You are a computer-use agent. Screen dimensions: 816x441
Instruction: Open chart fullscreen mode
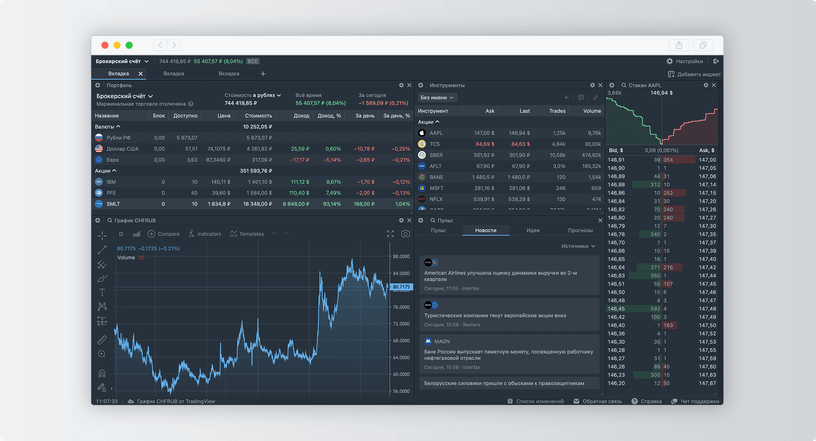pyautogui.click(x=390, y=234)
